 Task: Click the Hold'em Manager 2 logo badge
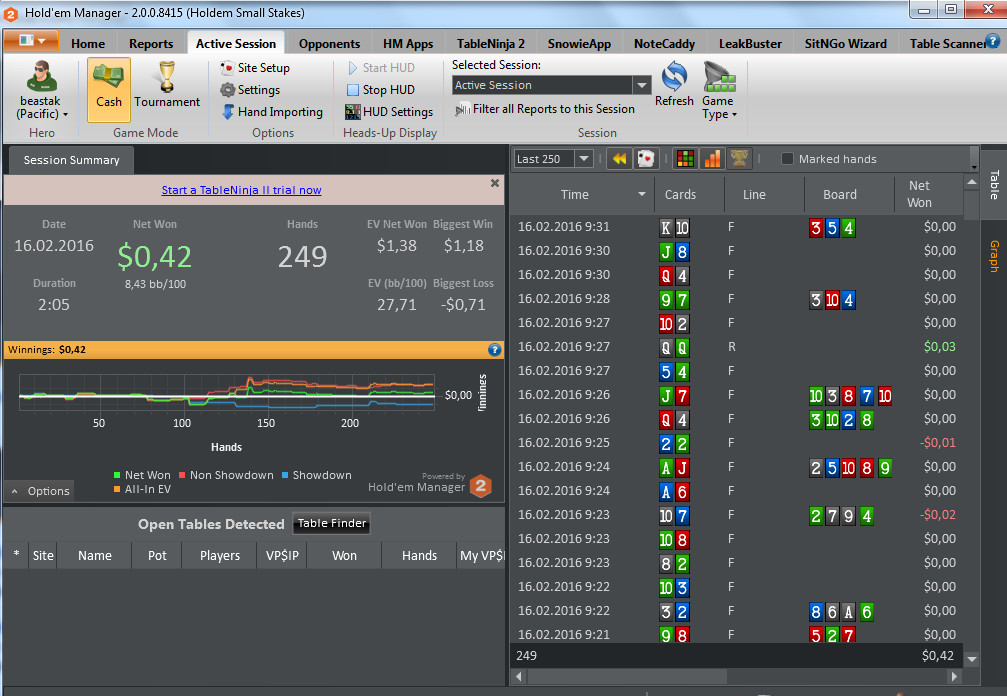[480, 486]
